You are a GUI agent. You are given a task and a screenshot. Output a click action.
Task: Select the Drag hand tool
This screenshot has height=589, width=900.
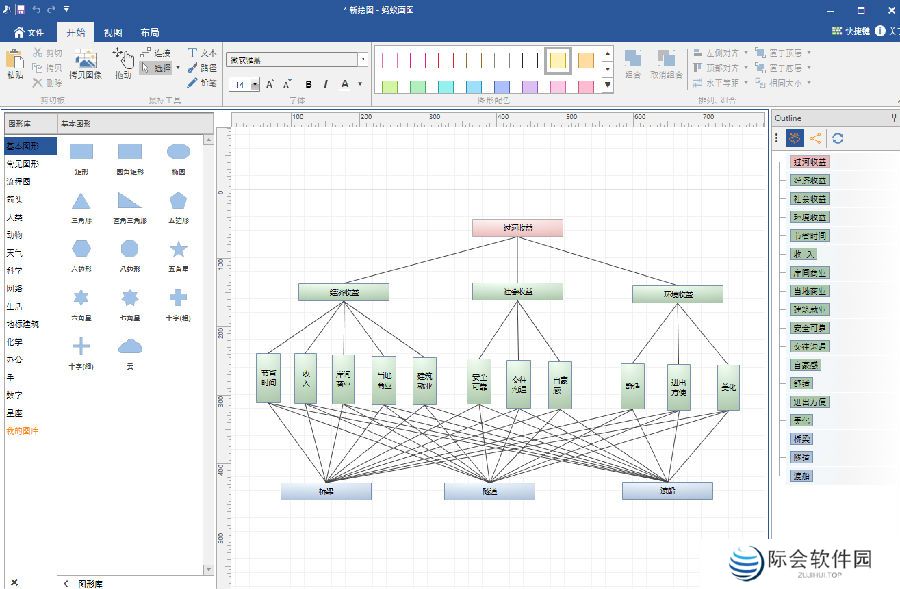click(x=122, y=63)
